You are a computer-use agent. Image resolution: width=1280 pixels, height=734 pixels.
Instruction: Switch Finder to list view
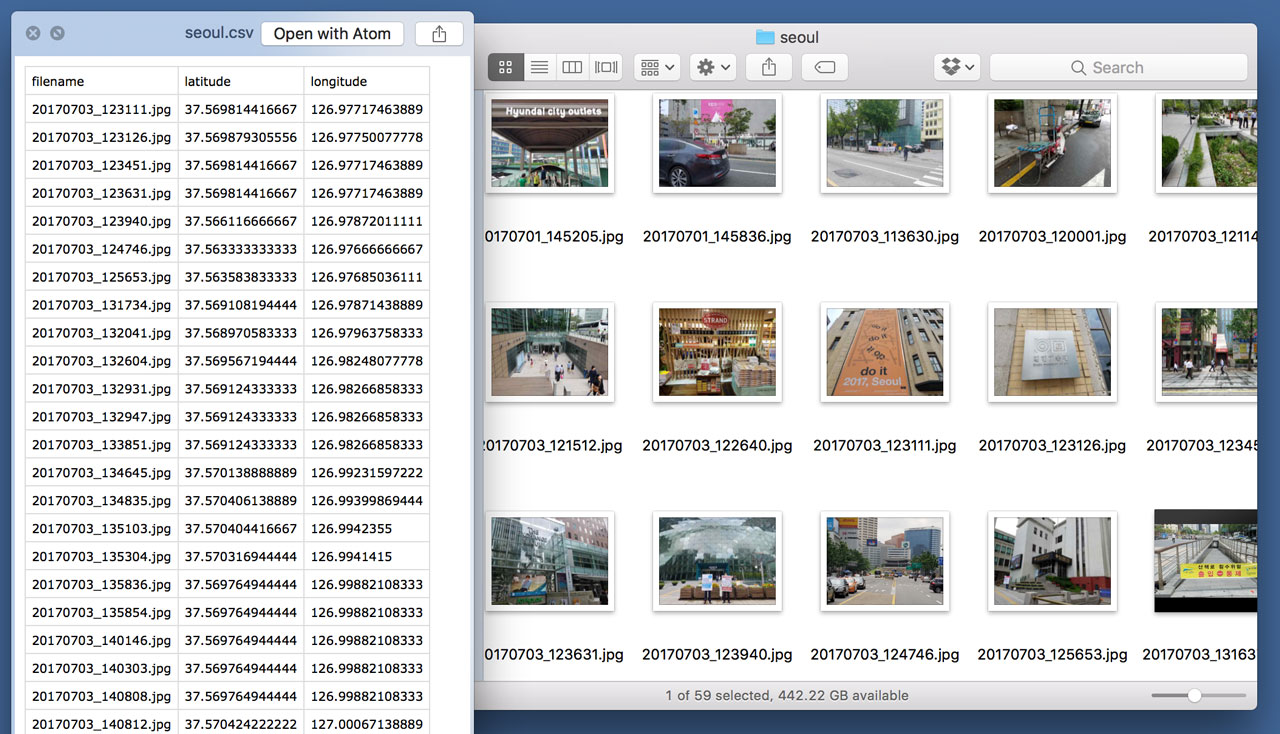(539, 67)
